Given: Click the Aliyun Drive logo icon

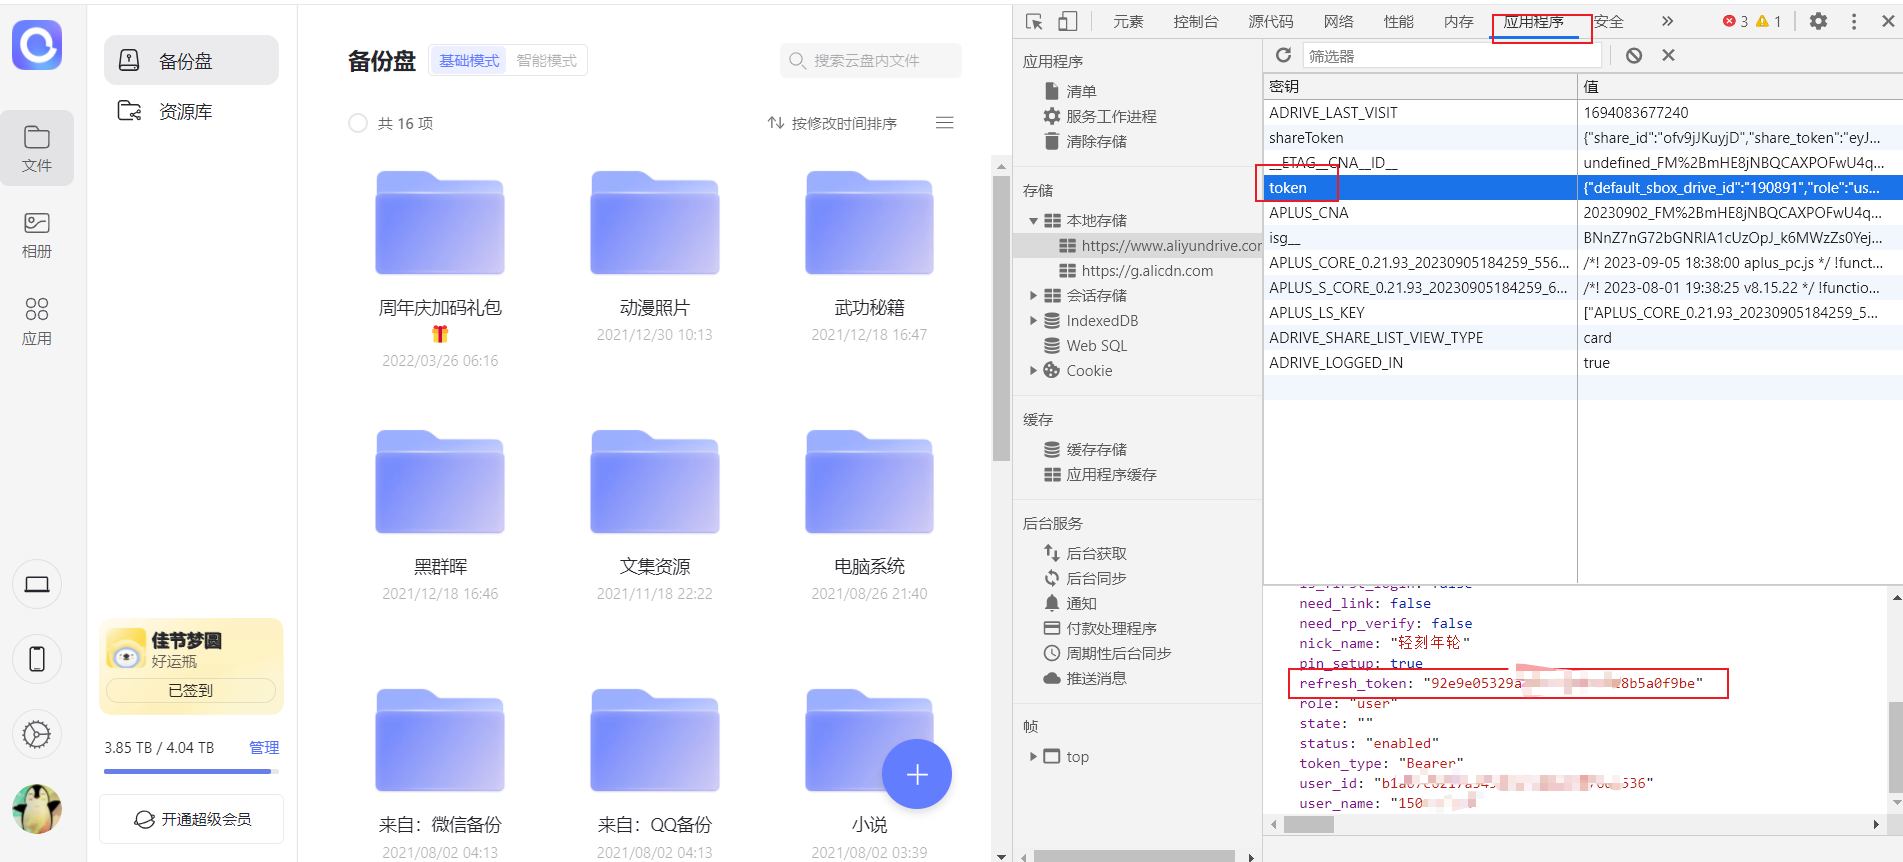Looking at the screenshot, I should click(37, 45).
